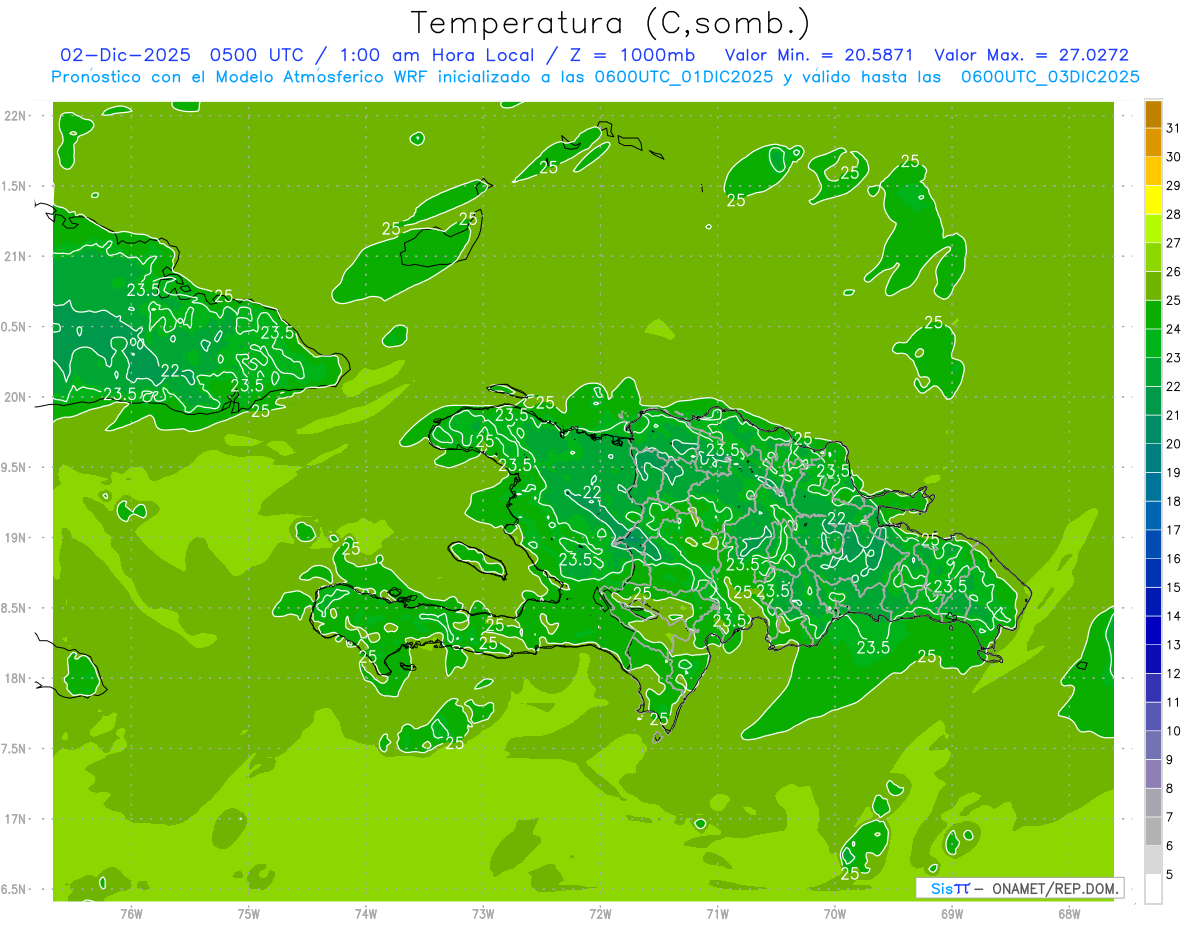
Task: Pick the blue swatch between 16 and 17
Action: point(1153,545)
